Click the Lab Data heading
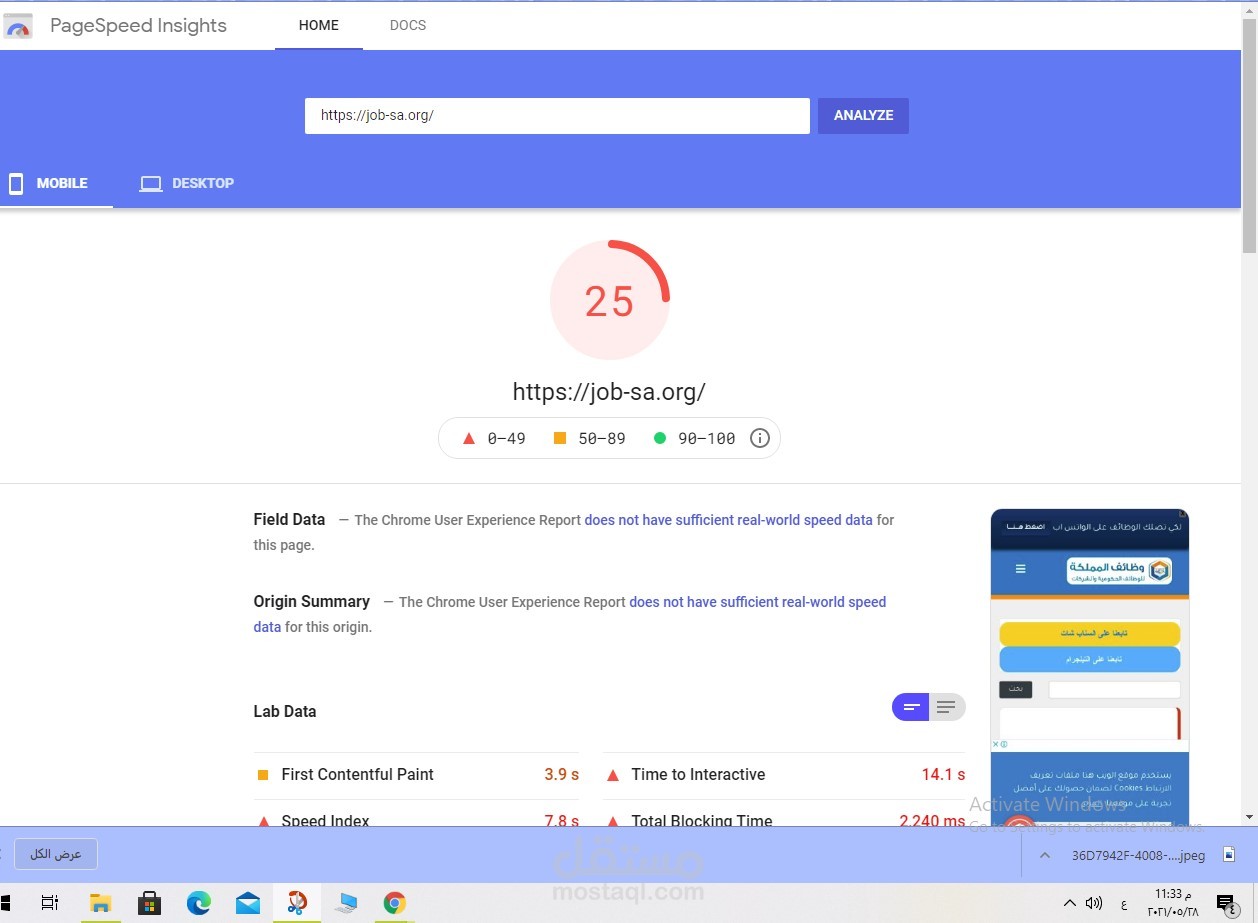This screenshot has width=1258, height=923. tap(284, 711)
